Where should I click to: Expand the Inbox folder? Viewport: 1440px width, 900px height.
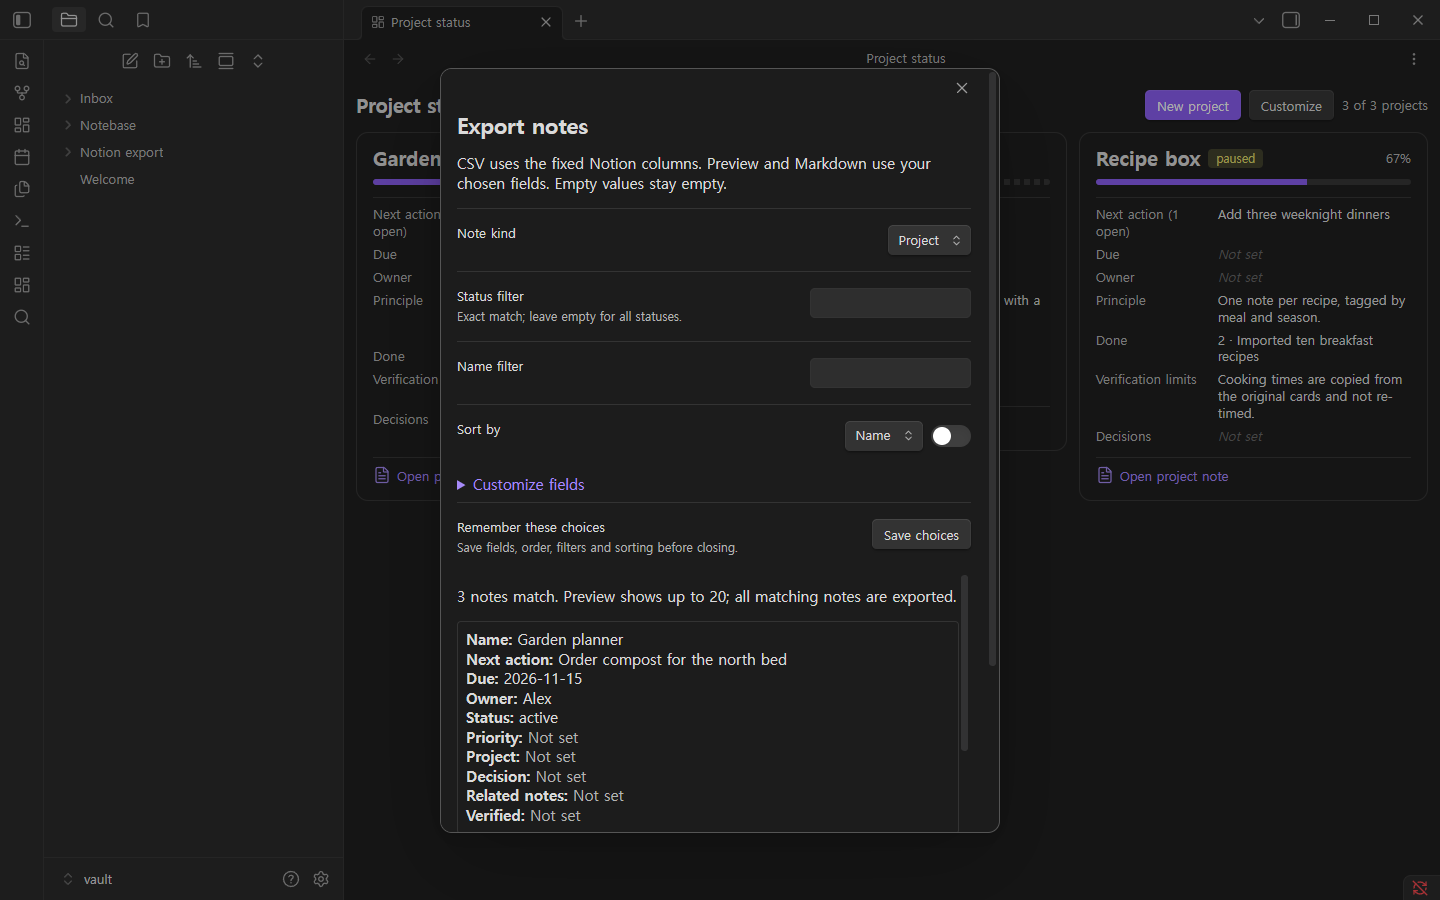point(96,98)
